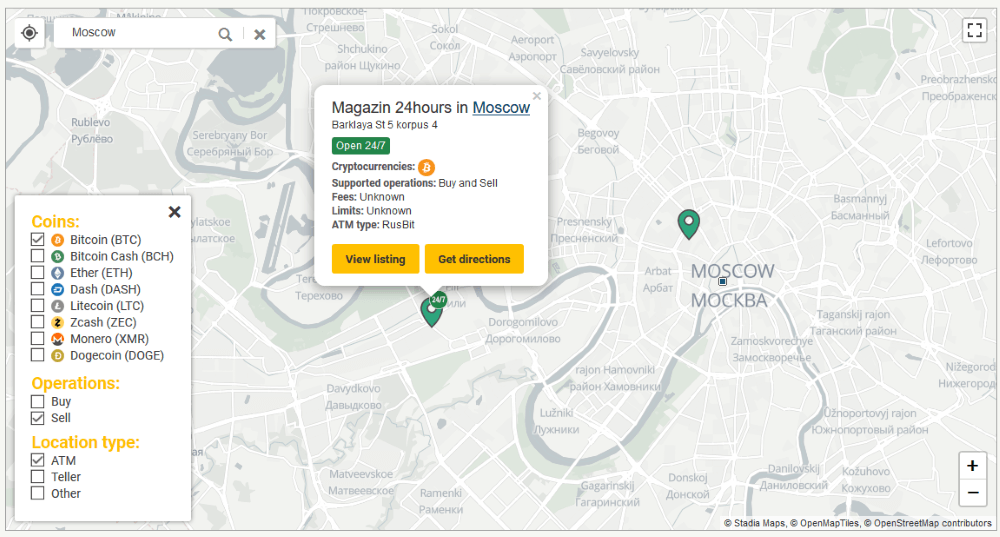Enable the Litecoin (LTC) checkbox
This screenshot has width=1000, height=537.
click(x=38, y=306)
